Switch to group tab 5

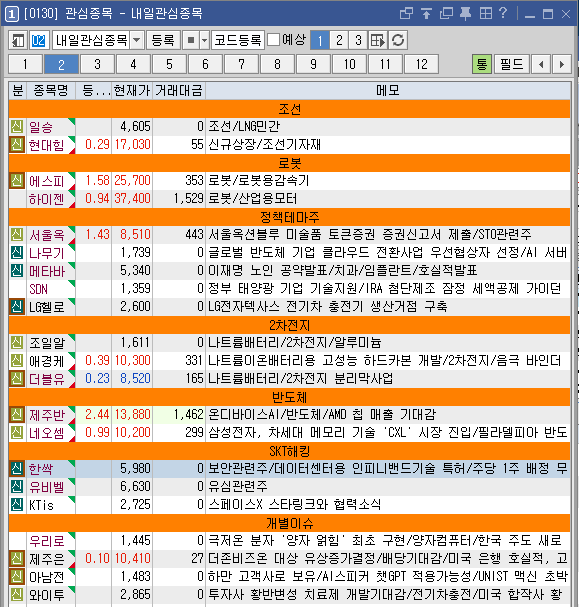[x=170, y=64]
